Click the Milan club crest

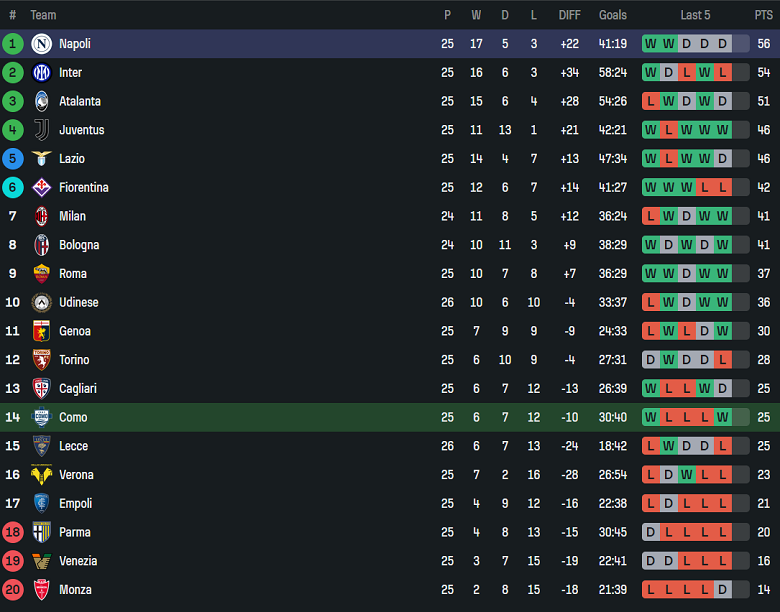tap(41, 216)
